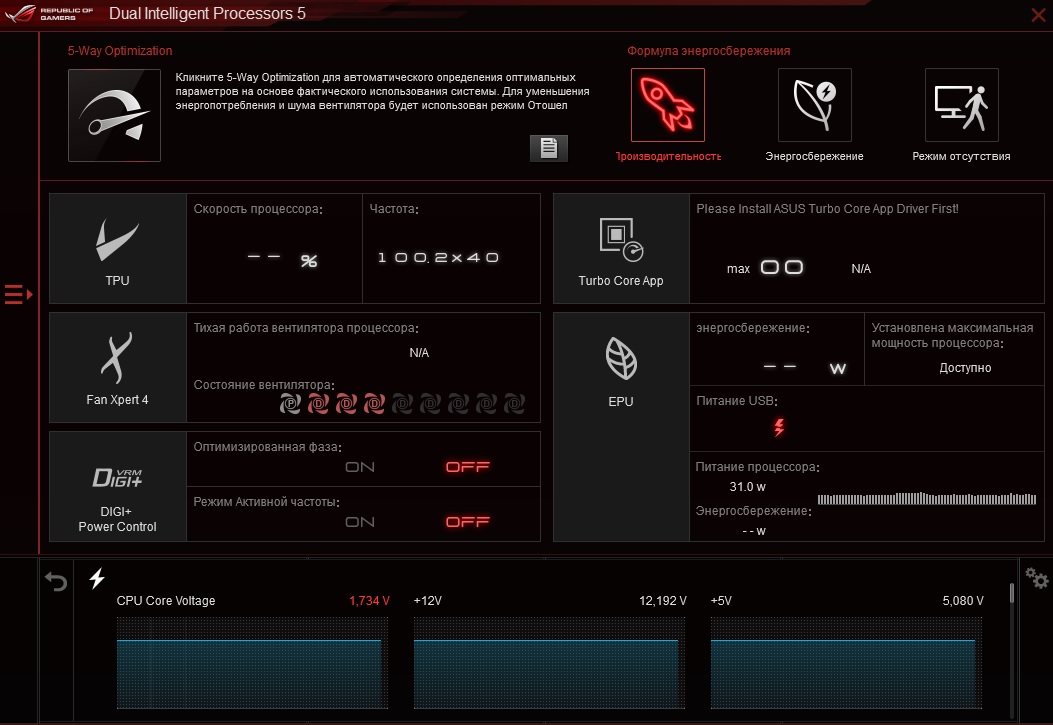This screenshot has width=1053, height=725.
Task: Click the Производительность label
Action: pyautogui.click(x=668, y=156)
